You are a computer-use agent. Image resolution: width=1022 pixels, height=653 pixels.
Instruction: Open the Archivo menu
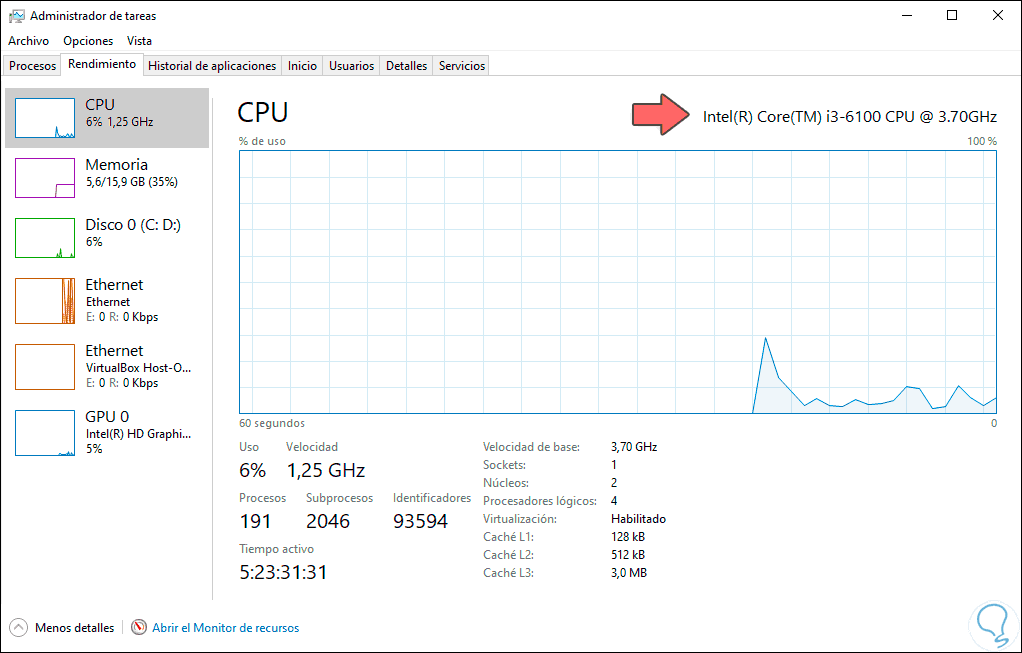click(29, 40)
